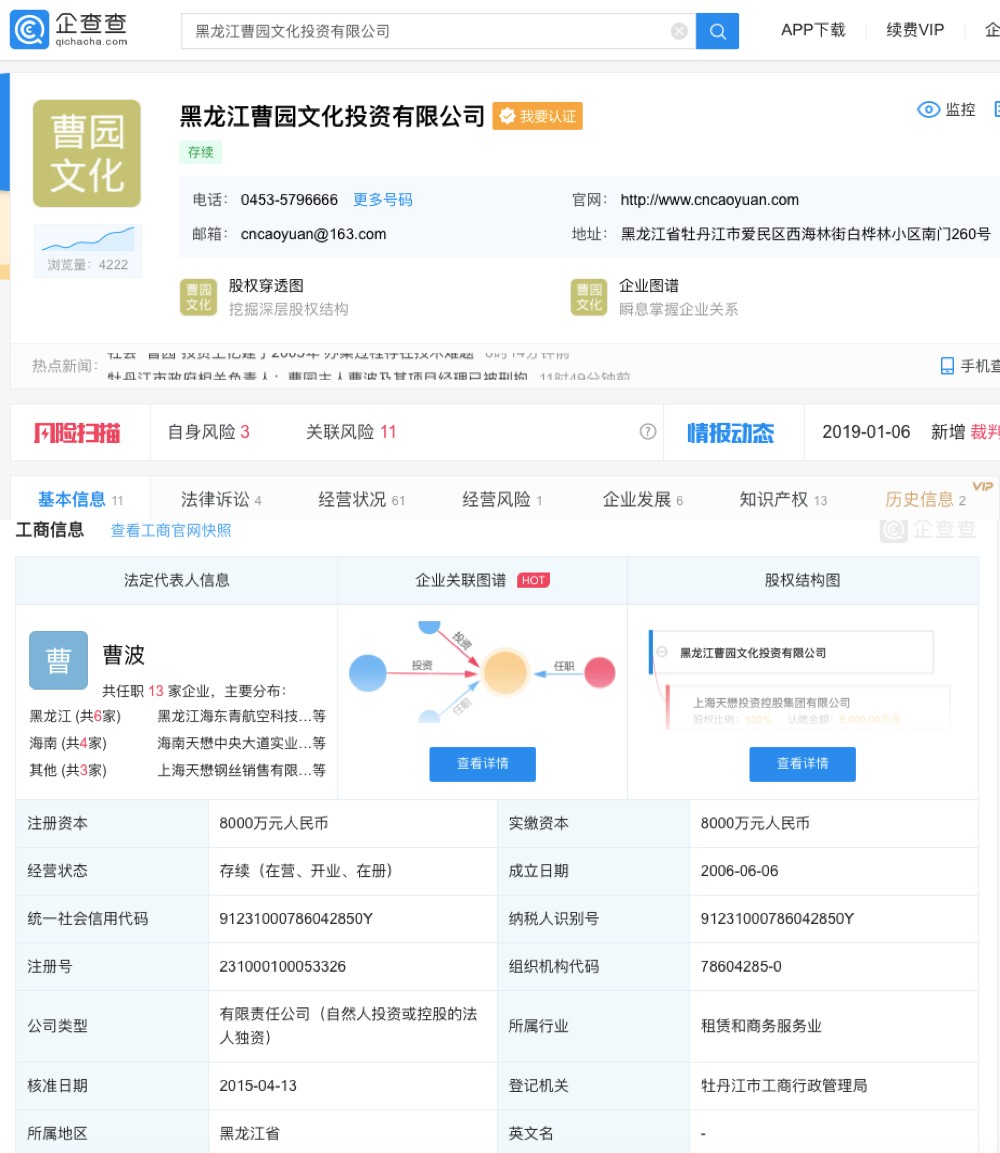Click the blue search magnifier button

[x=717, y=31]
